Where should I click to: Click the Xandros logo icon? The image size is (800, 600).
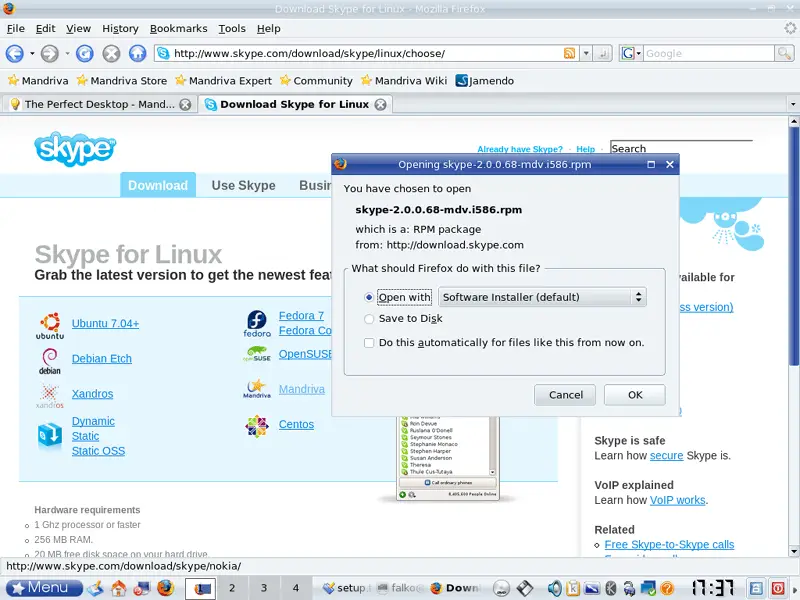[x=49, y=396]
